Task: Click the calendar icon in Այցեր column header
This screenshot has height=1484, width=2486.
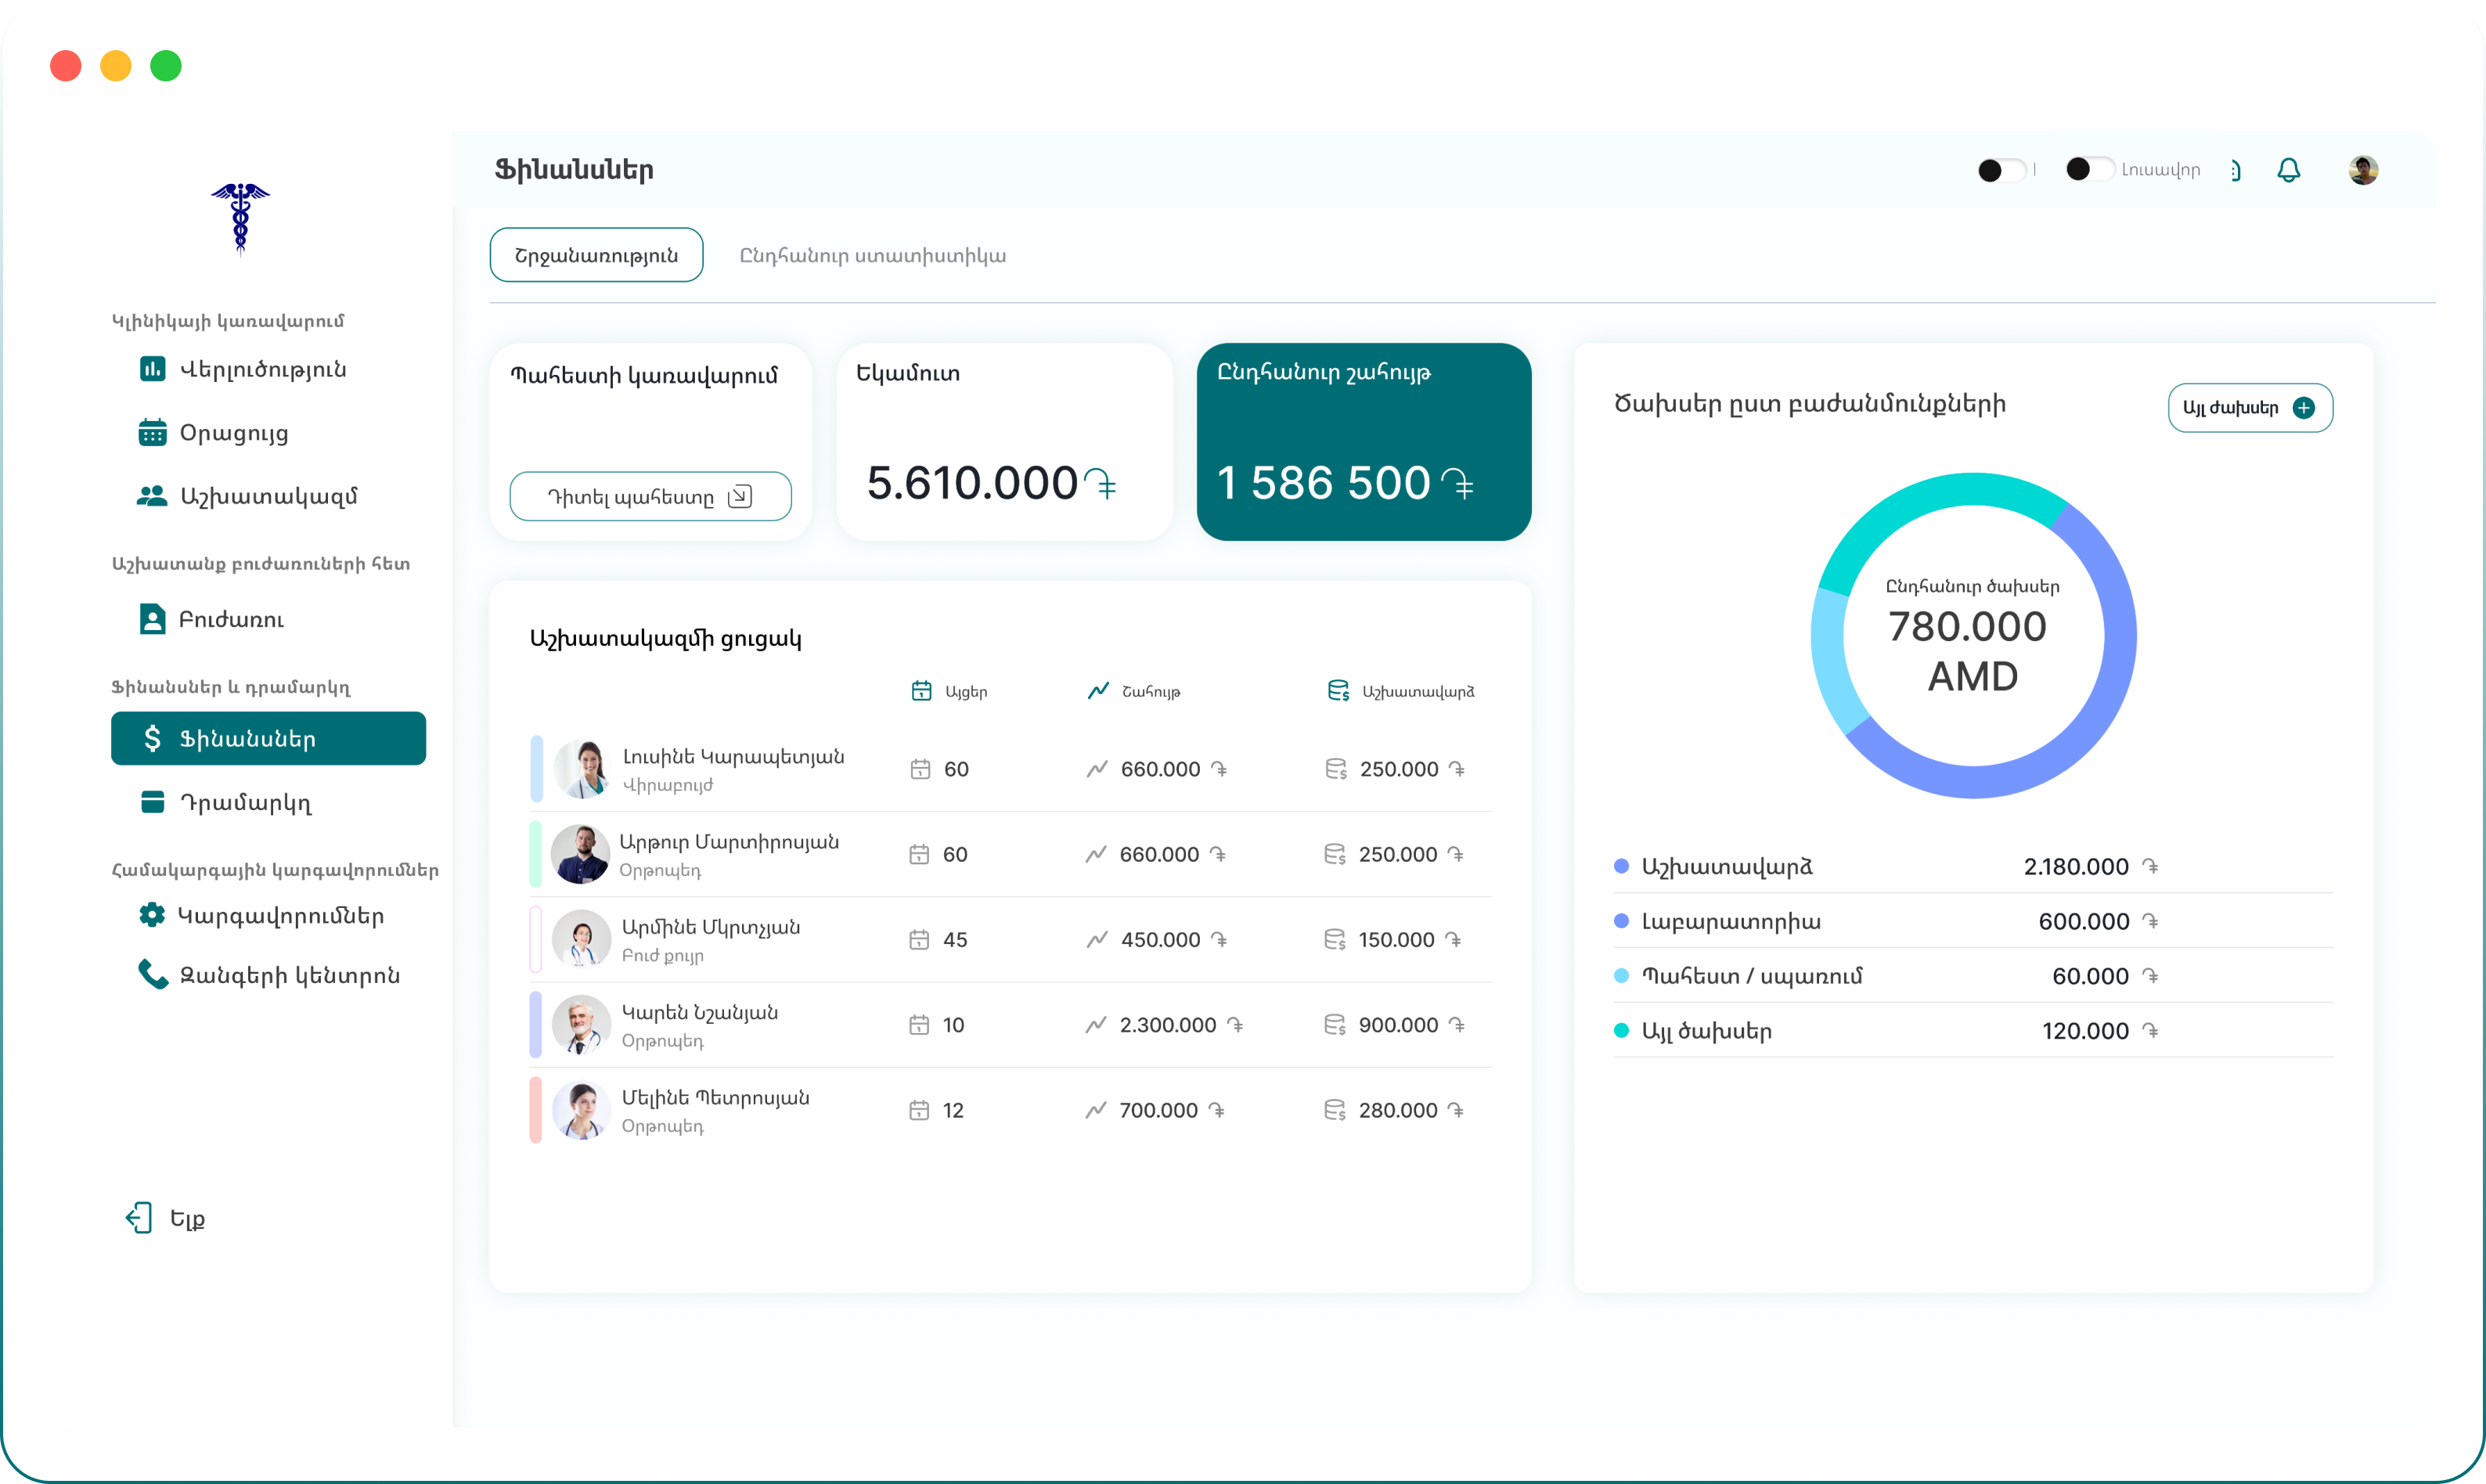Action: coord(922,690)
